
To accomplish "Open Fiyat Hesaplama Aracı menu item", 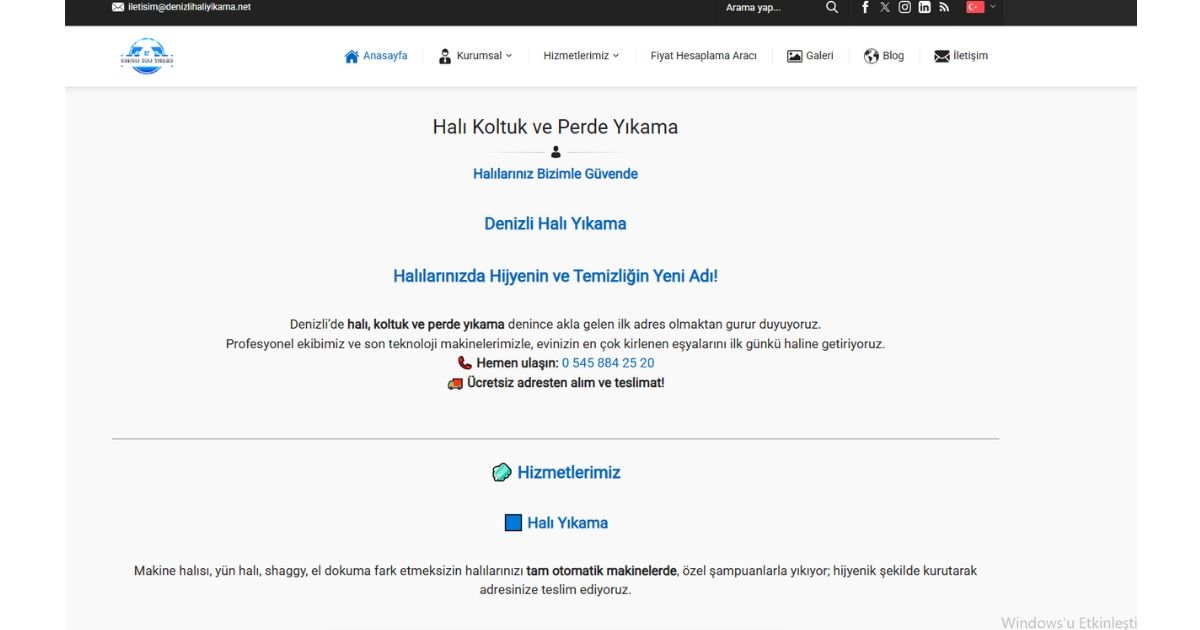I will tap(703, 56).
